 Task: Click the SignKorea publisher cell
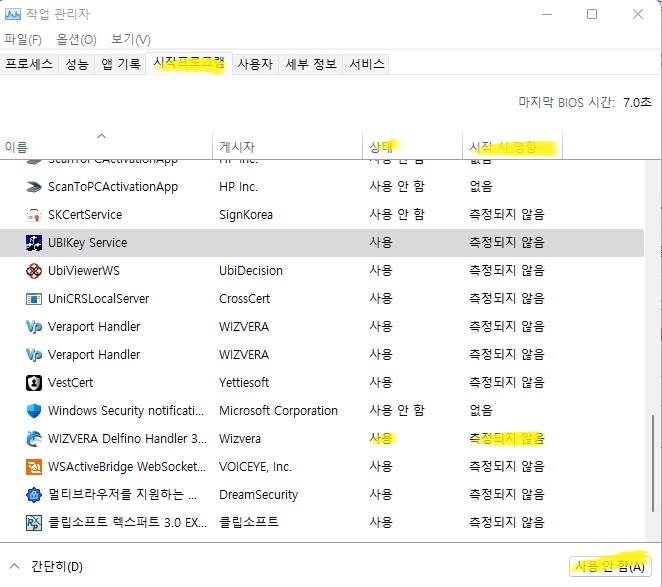coord(246,215)
